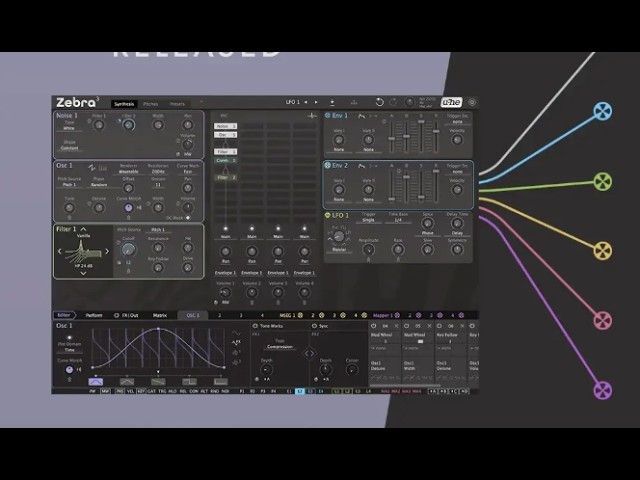
Task: Click the undo arrow icon in Zebra header
Action: point(379,102)
